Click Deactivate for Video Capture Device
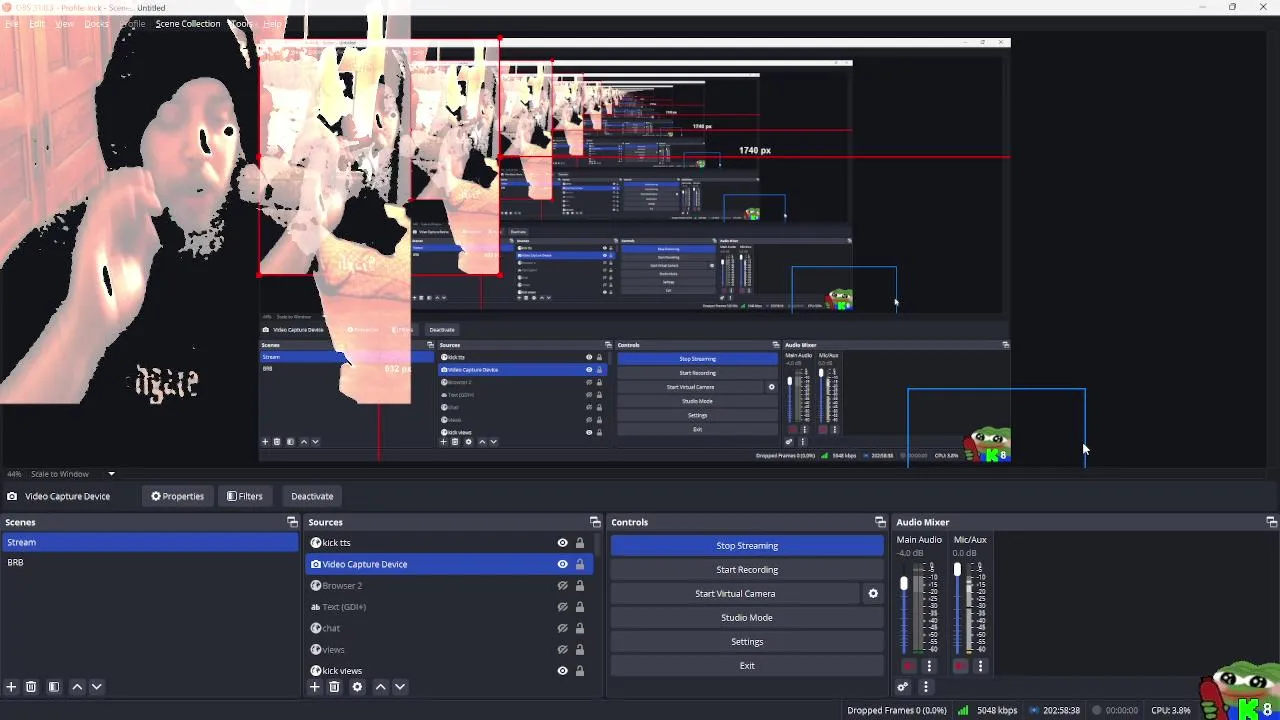This screenshot has width=1280, height=720. tap(312, 496)
